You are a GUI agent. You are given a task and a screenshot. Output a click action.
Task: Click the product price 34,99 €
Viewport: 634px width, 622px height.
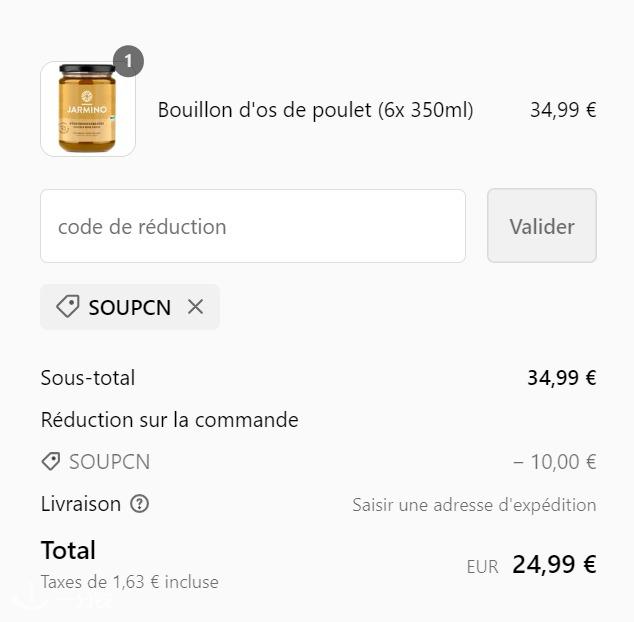pos(563,110)
